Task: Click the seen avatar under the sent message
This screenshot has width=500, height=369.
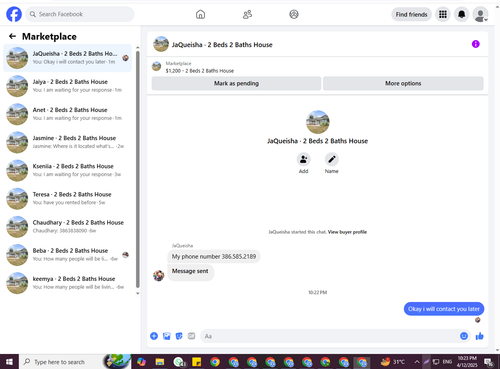Action: click(x=478, y=320)
